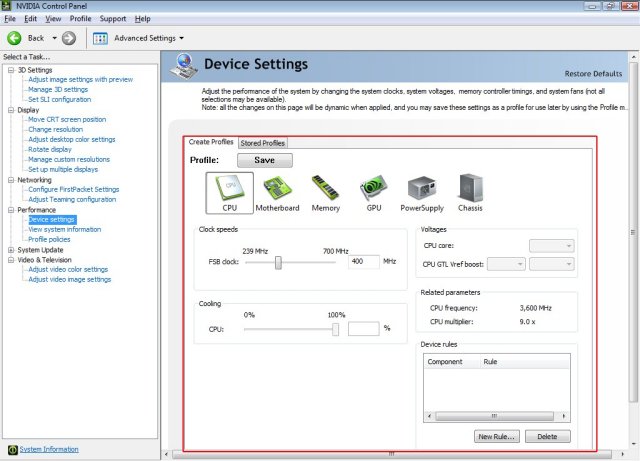Image resolution: width=640 pixels, height=461 pixels.
Task: Collapse the Display tree node
Action: point(11,110)
